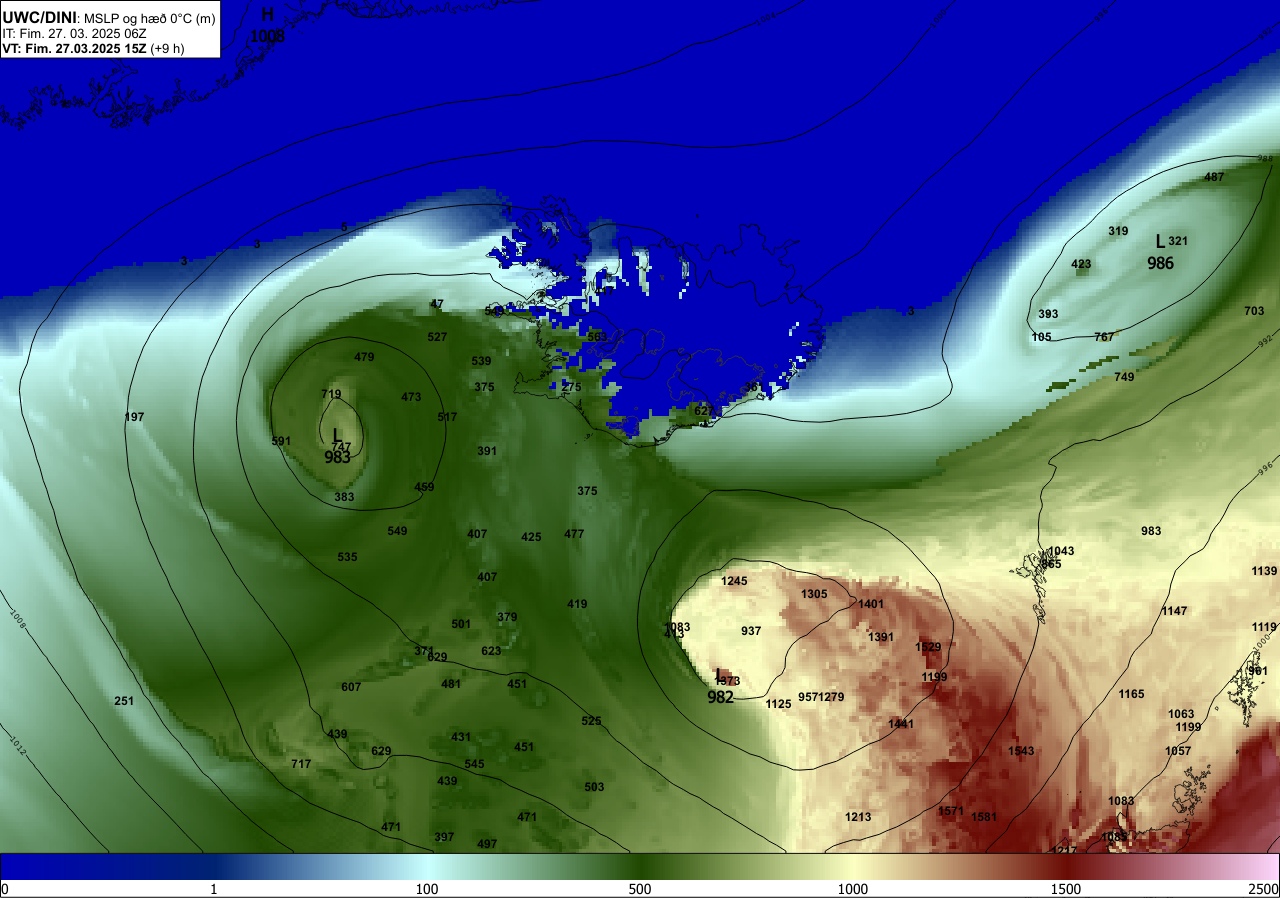Click the 1012 isobar label
The height and width of the screenshot is (898, 1280).
(17, 745)
